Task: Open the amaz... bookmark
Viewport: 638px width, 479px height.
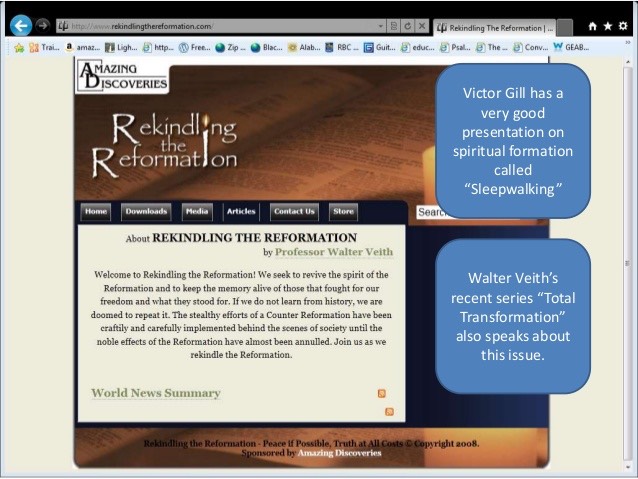Action: 83,48
